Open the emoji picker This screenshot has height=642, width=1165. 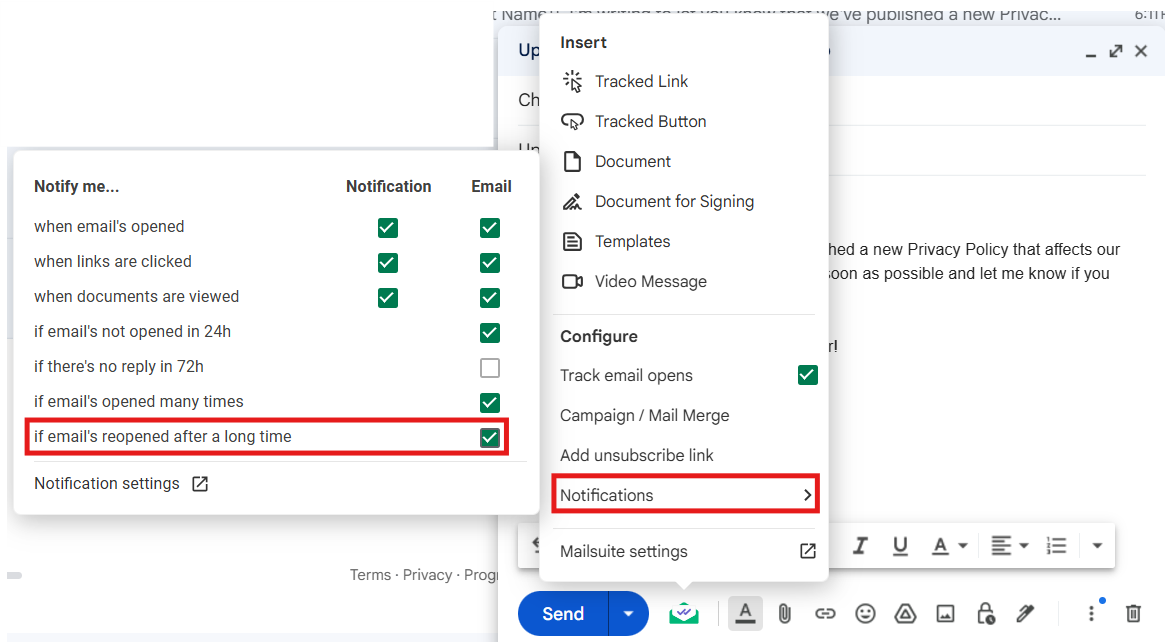(x=865, y=613)
